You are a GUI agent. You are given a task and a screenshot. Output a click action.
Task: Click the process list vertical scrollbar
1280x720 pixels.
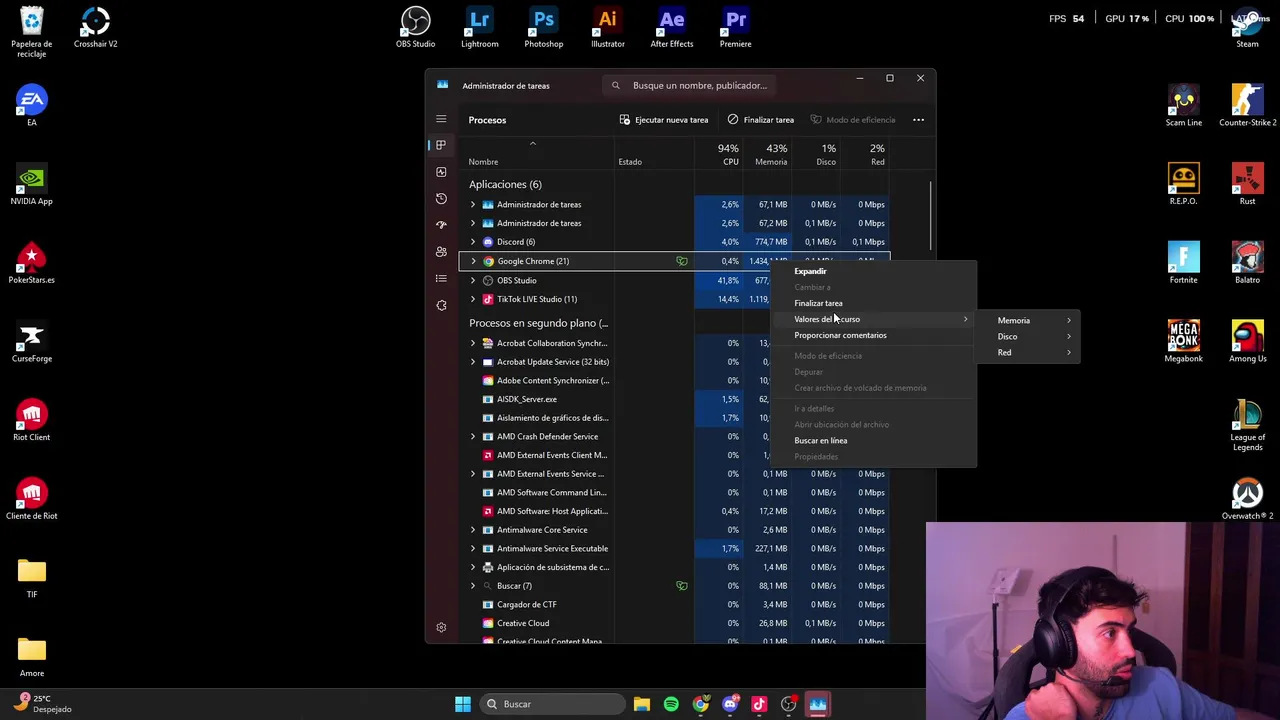coord(931,216)
